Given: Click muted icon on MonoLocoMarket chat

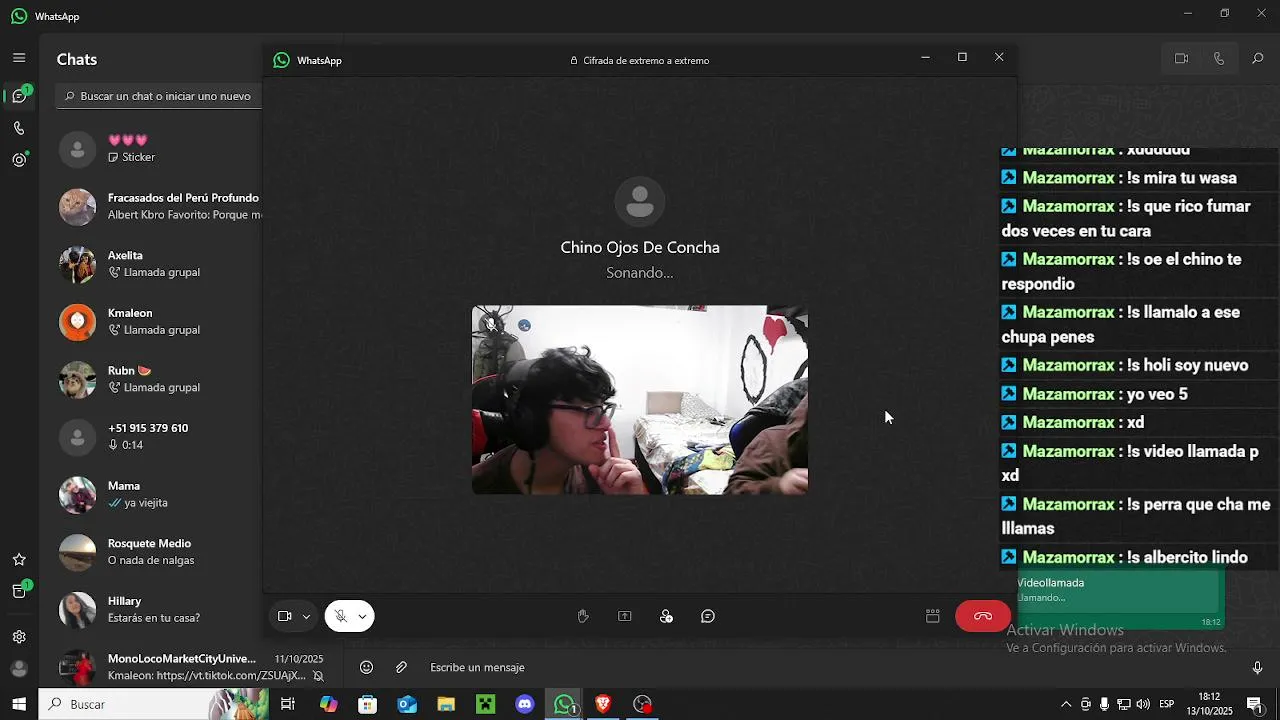Looking at the screenshot, I should point(318,676).
